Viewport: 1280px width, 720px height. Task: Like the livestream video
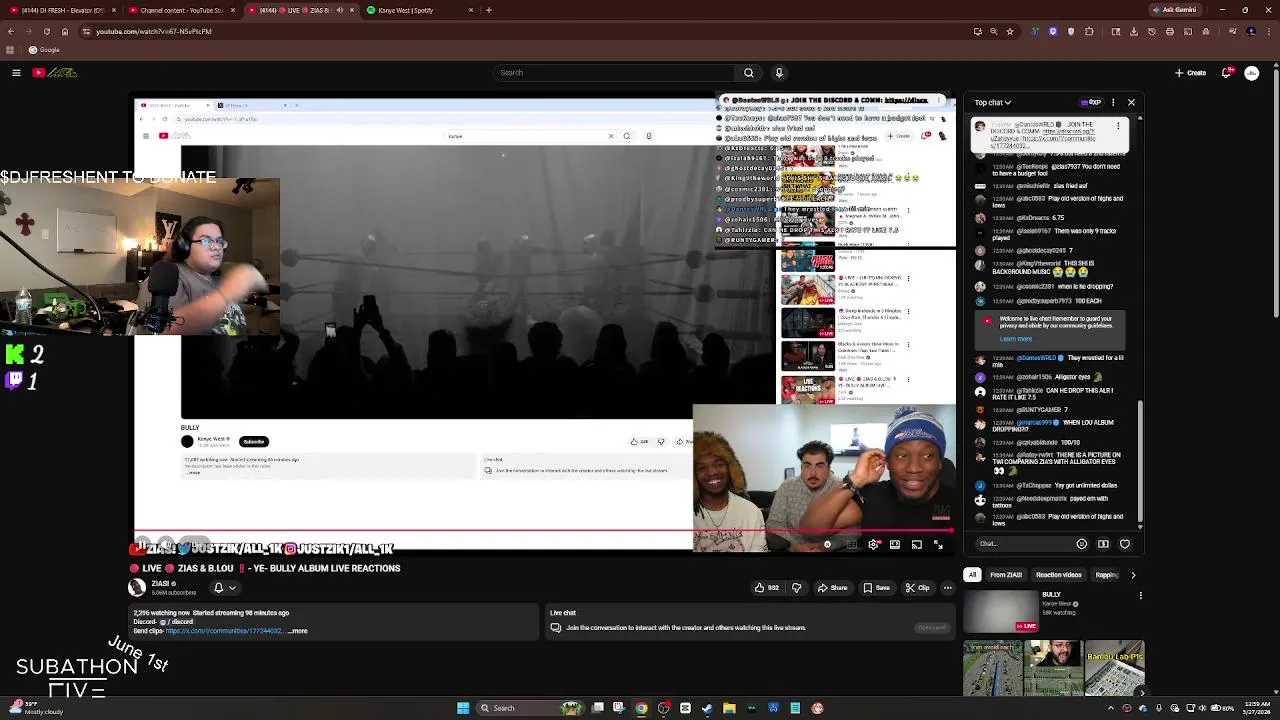pos(768,588)
